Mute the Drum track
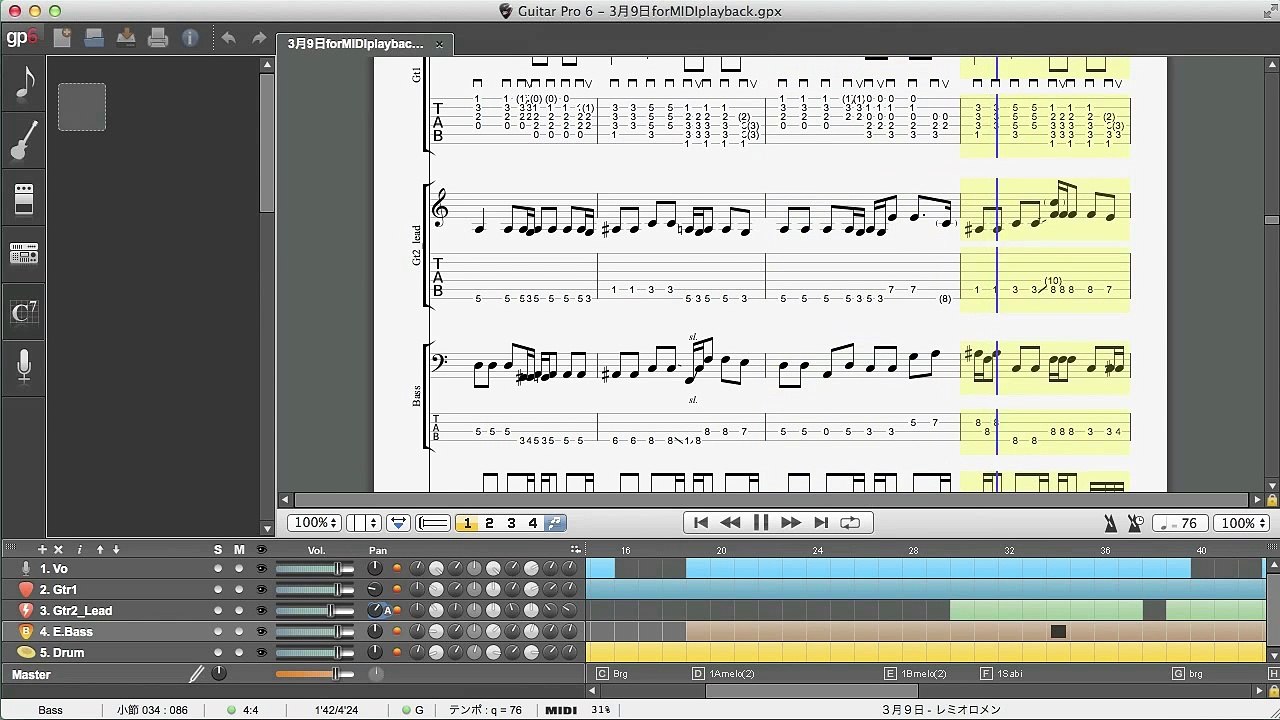This screenshot has height=720, width=1280. pos(239,653)
